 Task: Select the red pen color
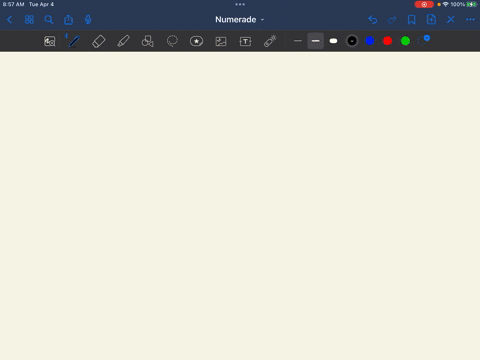click(387, 41)
